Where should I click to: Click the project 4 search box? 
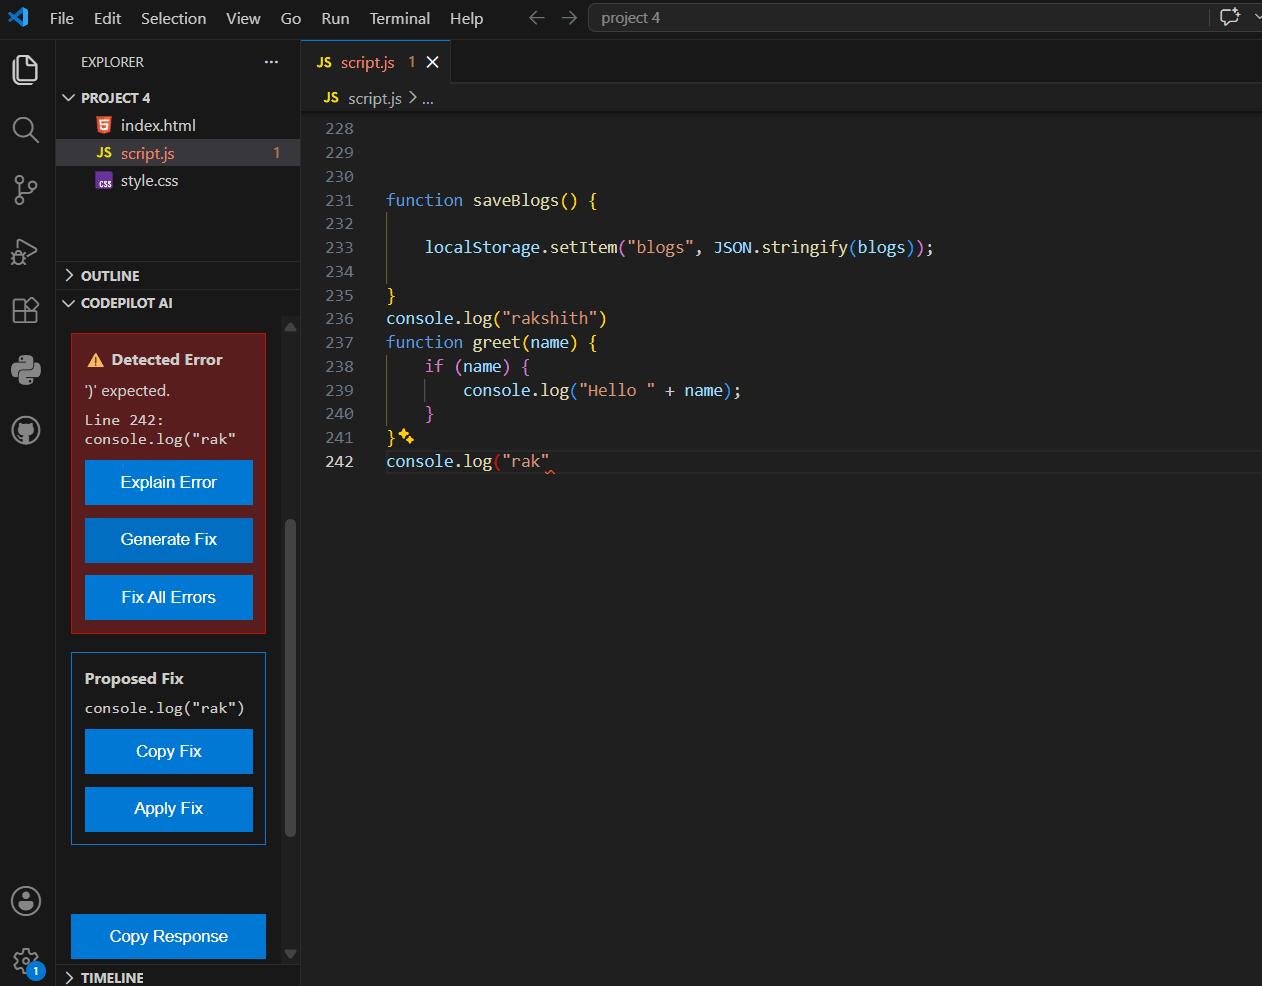[x=900, y=18]
